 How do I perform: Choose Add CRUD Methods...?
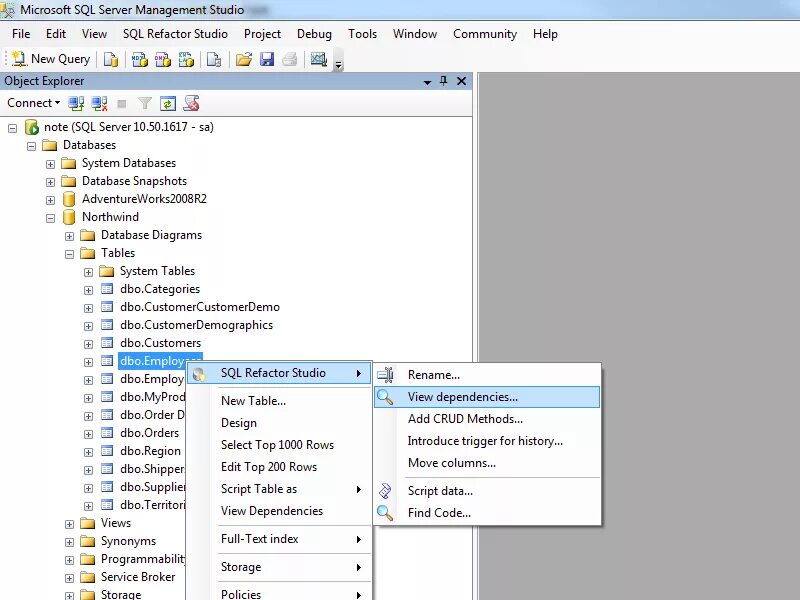tap(487, 419)
